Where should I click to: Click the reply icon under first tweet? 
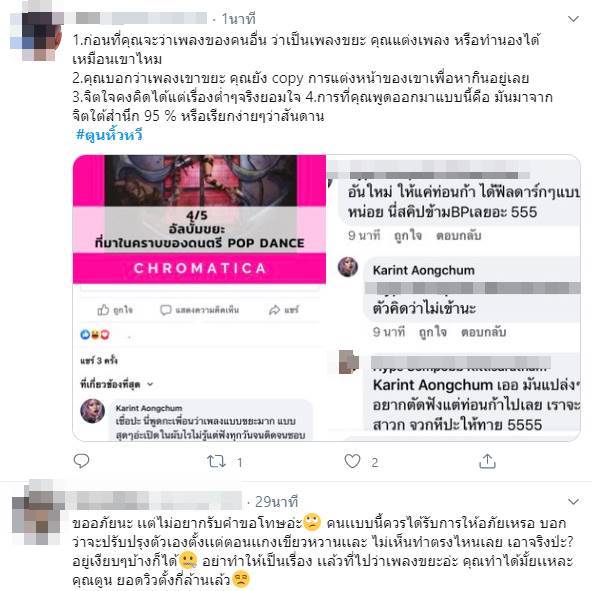81,461
